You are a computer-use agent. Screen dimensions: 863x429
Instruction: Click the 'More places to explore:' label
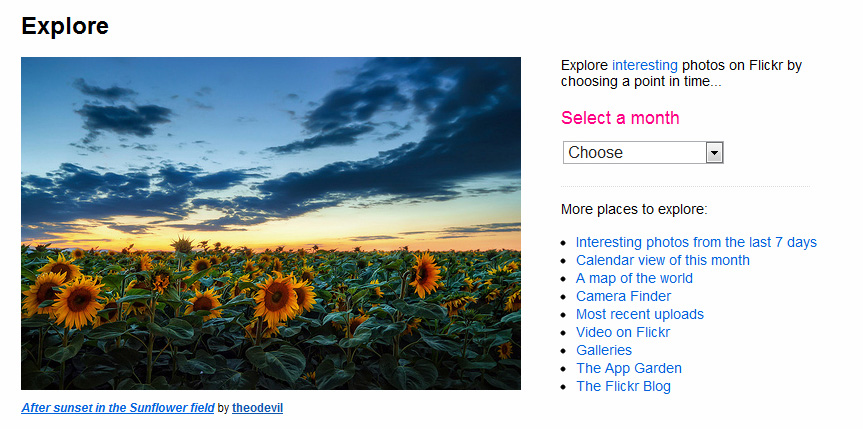634,209
